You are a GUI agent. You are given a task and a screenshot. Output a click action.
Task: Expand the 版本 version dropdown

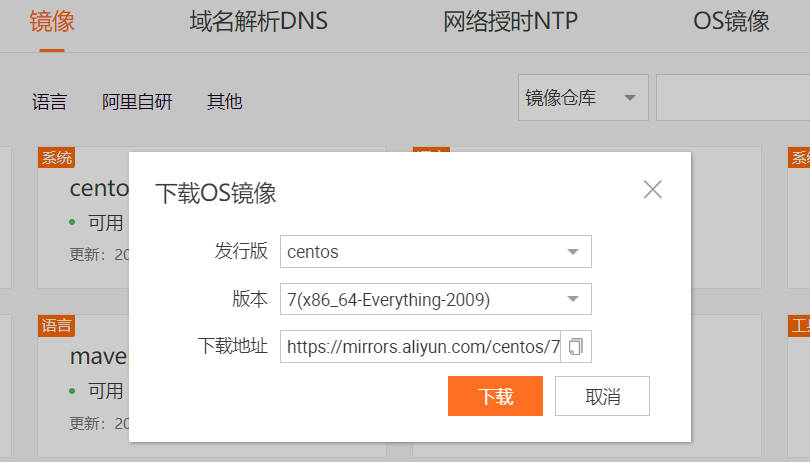435,300
